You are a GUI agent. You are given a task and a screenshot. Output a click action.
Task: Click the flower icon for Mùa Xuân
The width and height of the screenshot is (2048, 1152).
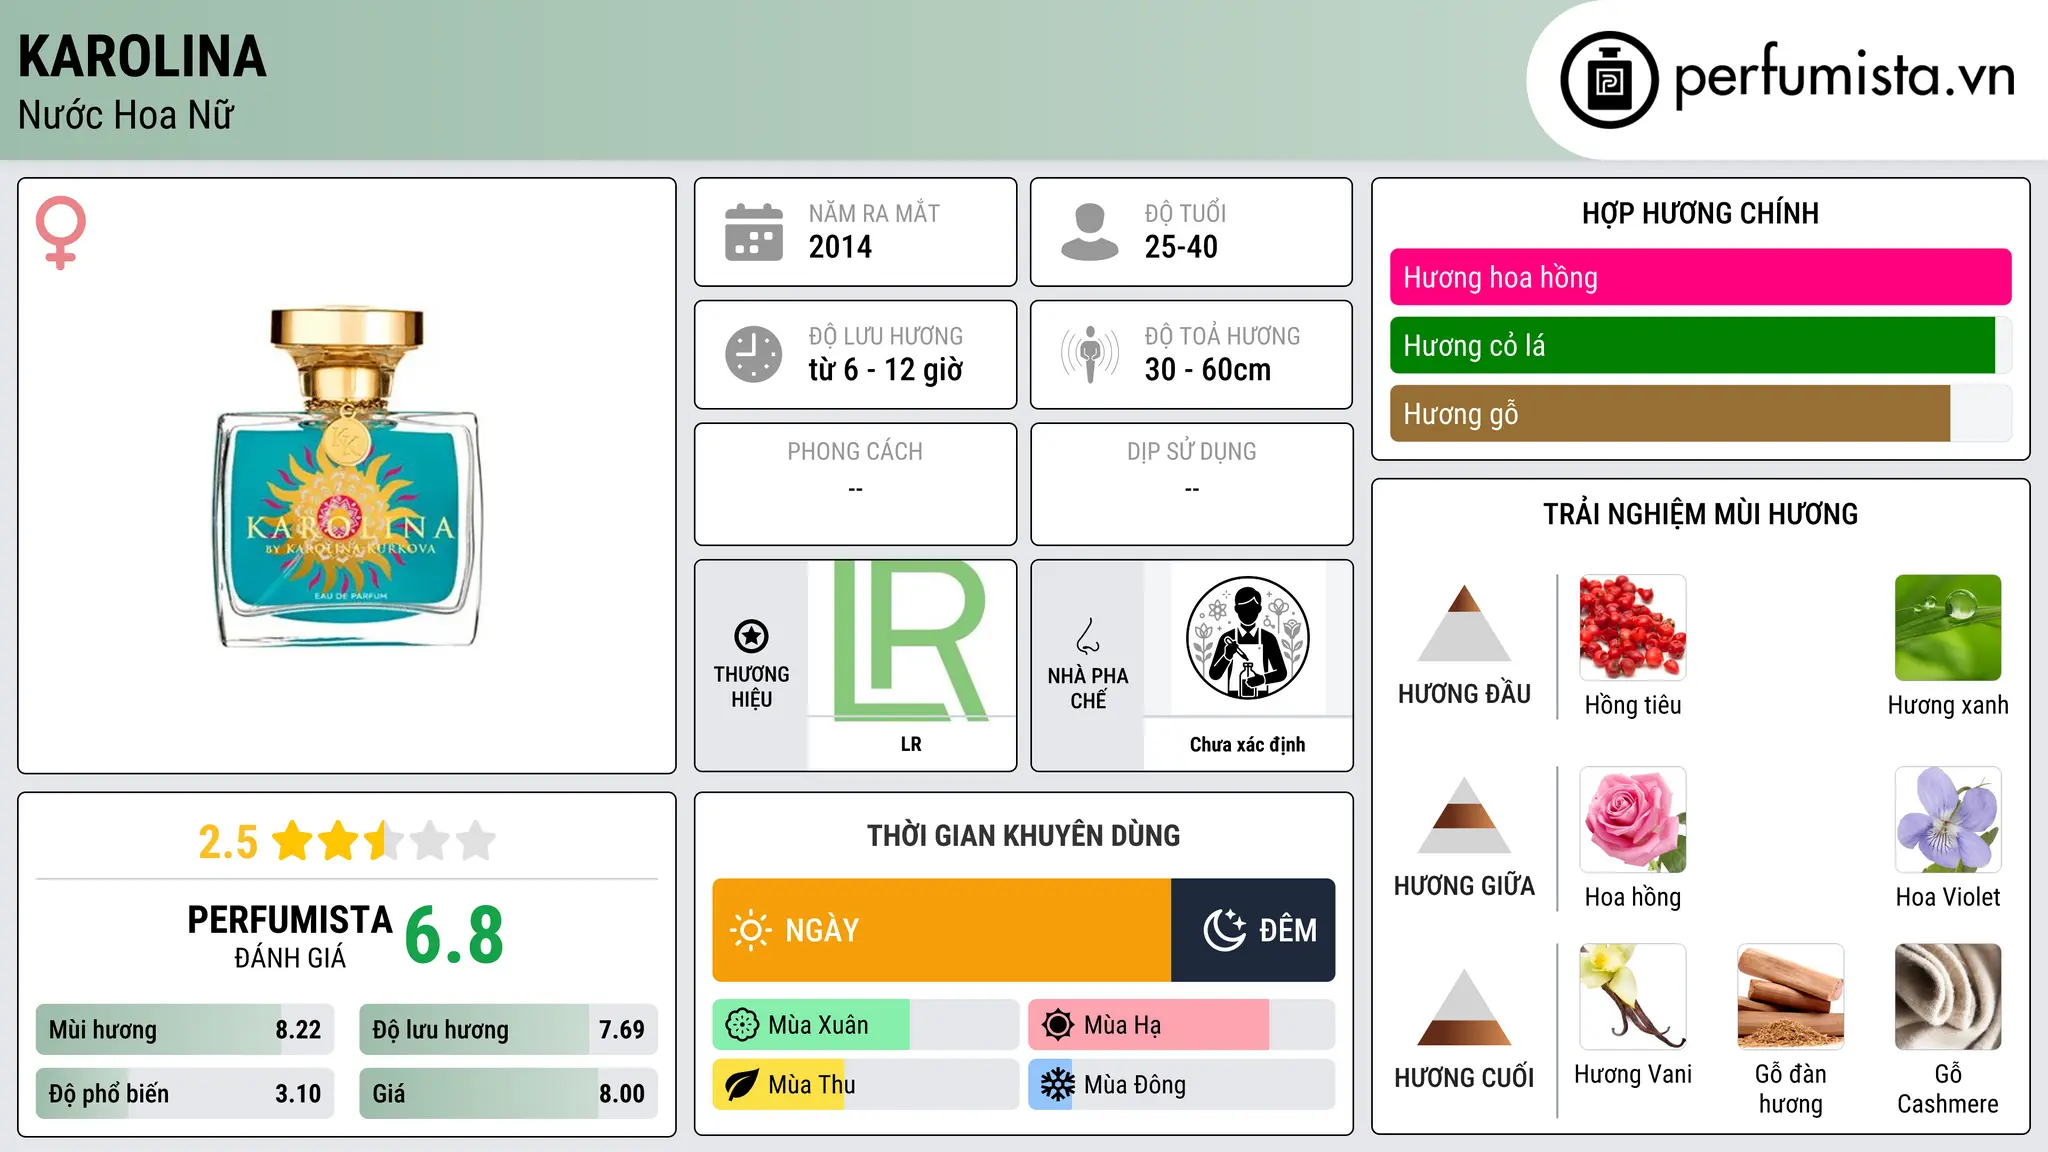742,1025
